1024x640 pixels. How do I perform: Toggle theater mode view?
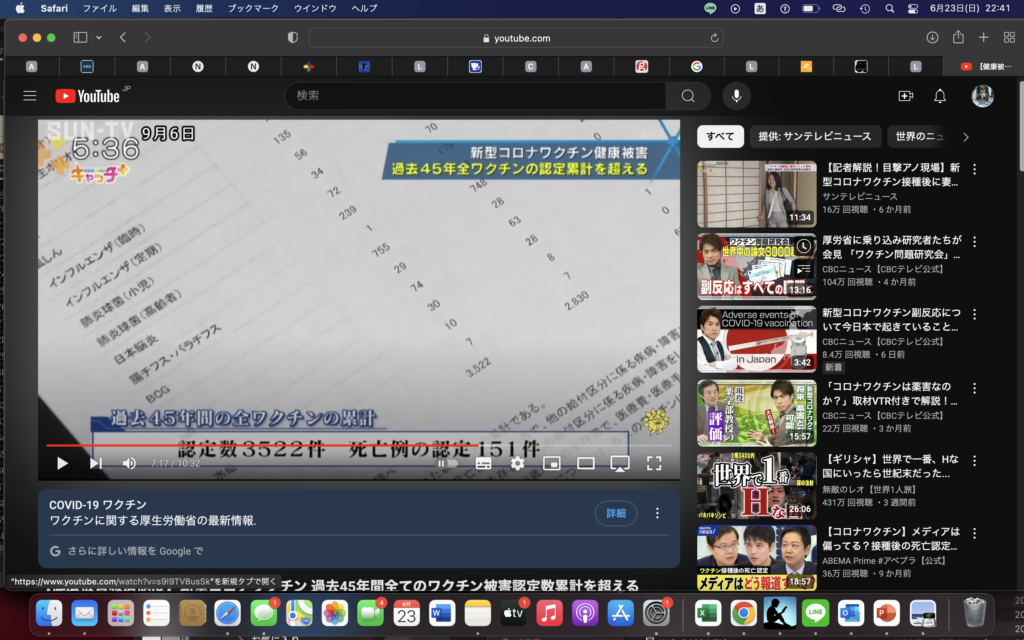point(586,463)
